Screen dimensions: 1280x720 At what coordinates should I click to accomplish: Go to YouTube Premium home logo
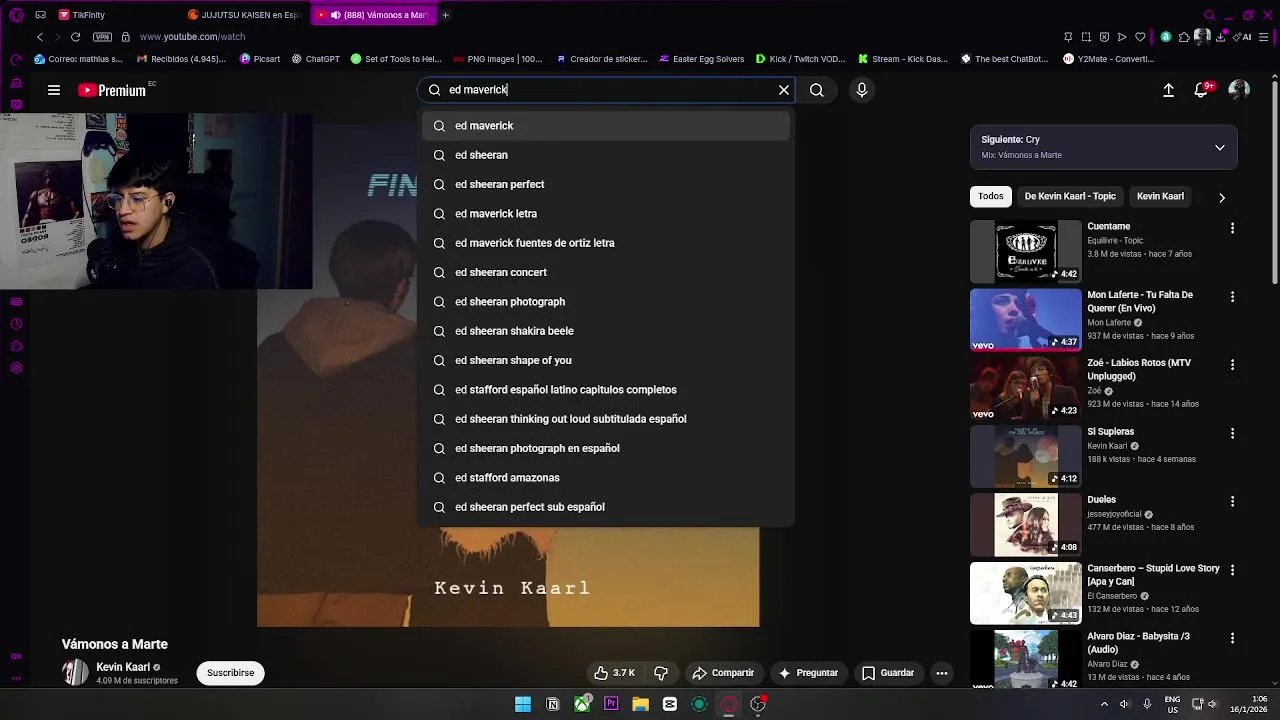[x=112, y=90]
